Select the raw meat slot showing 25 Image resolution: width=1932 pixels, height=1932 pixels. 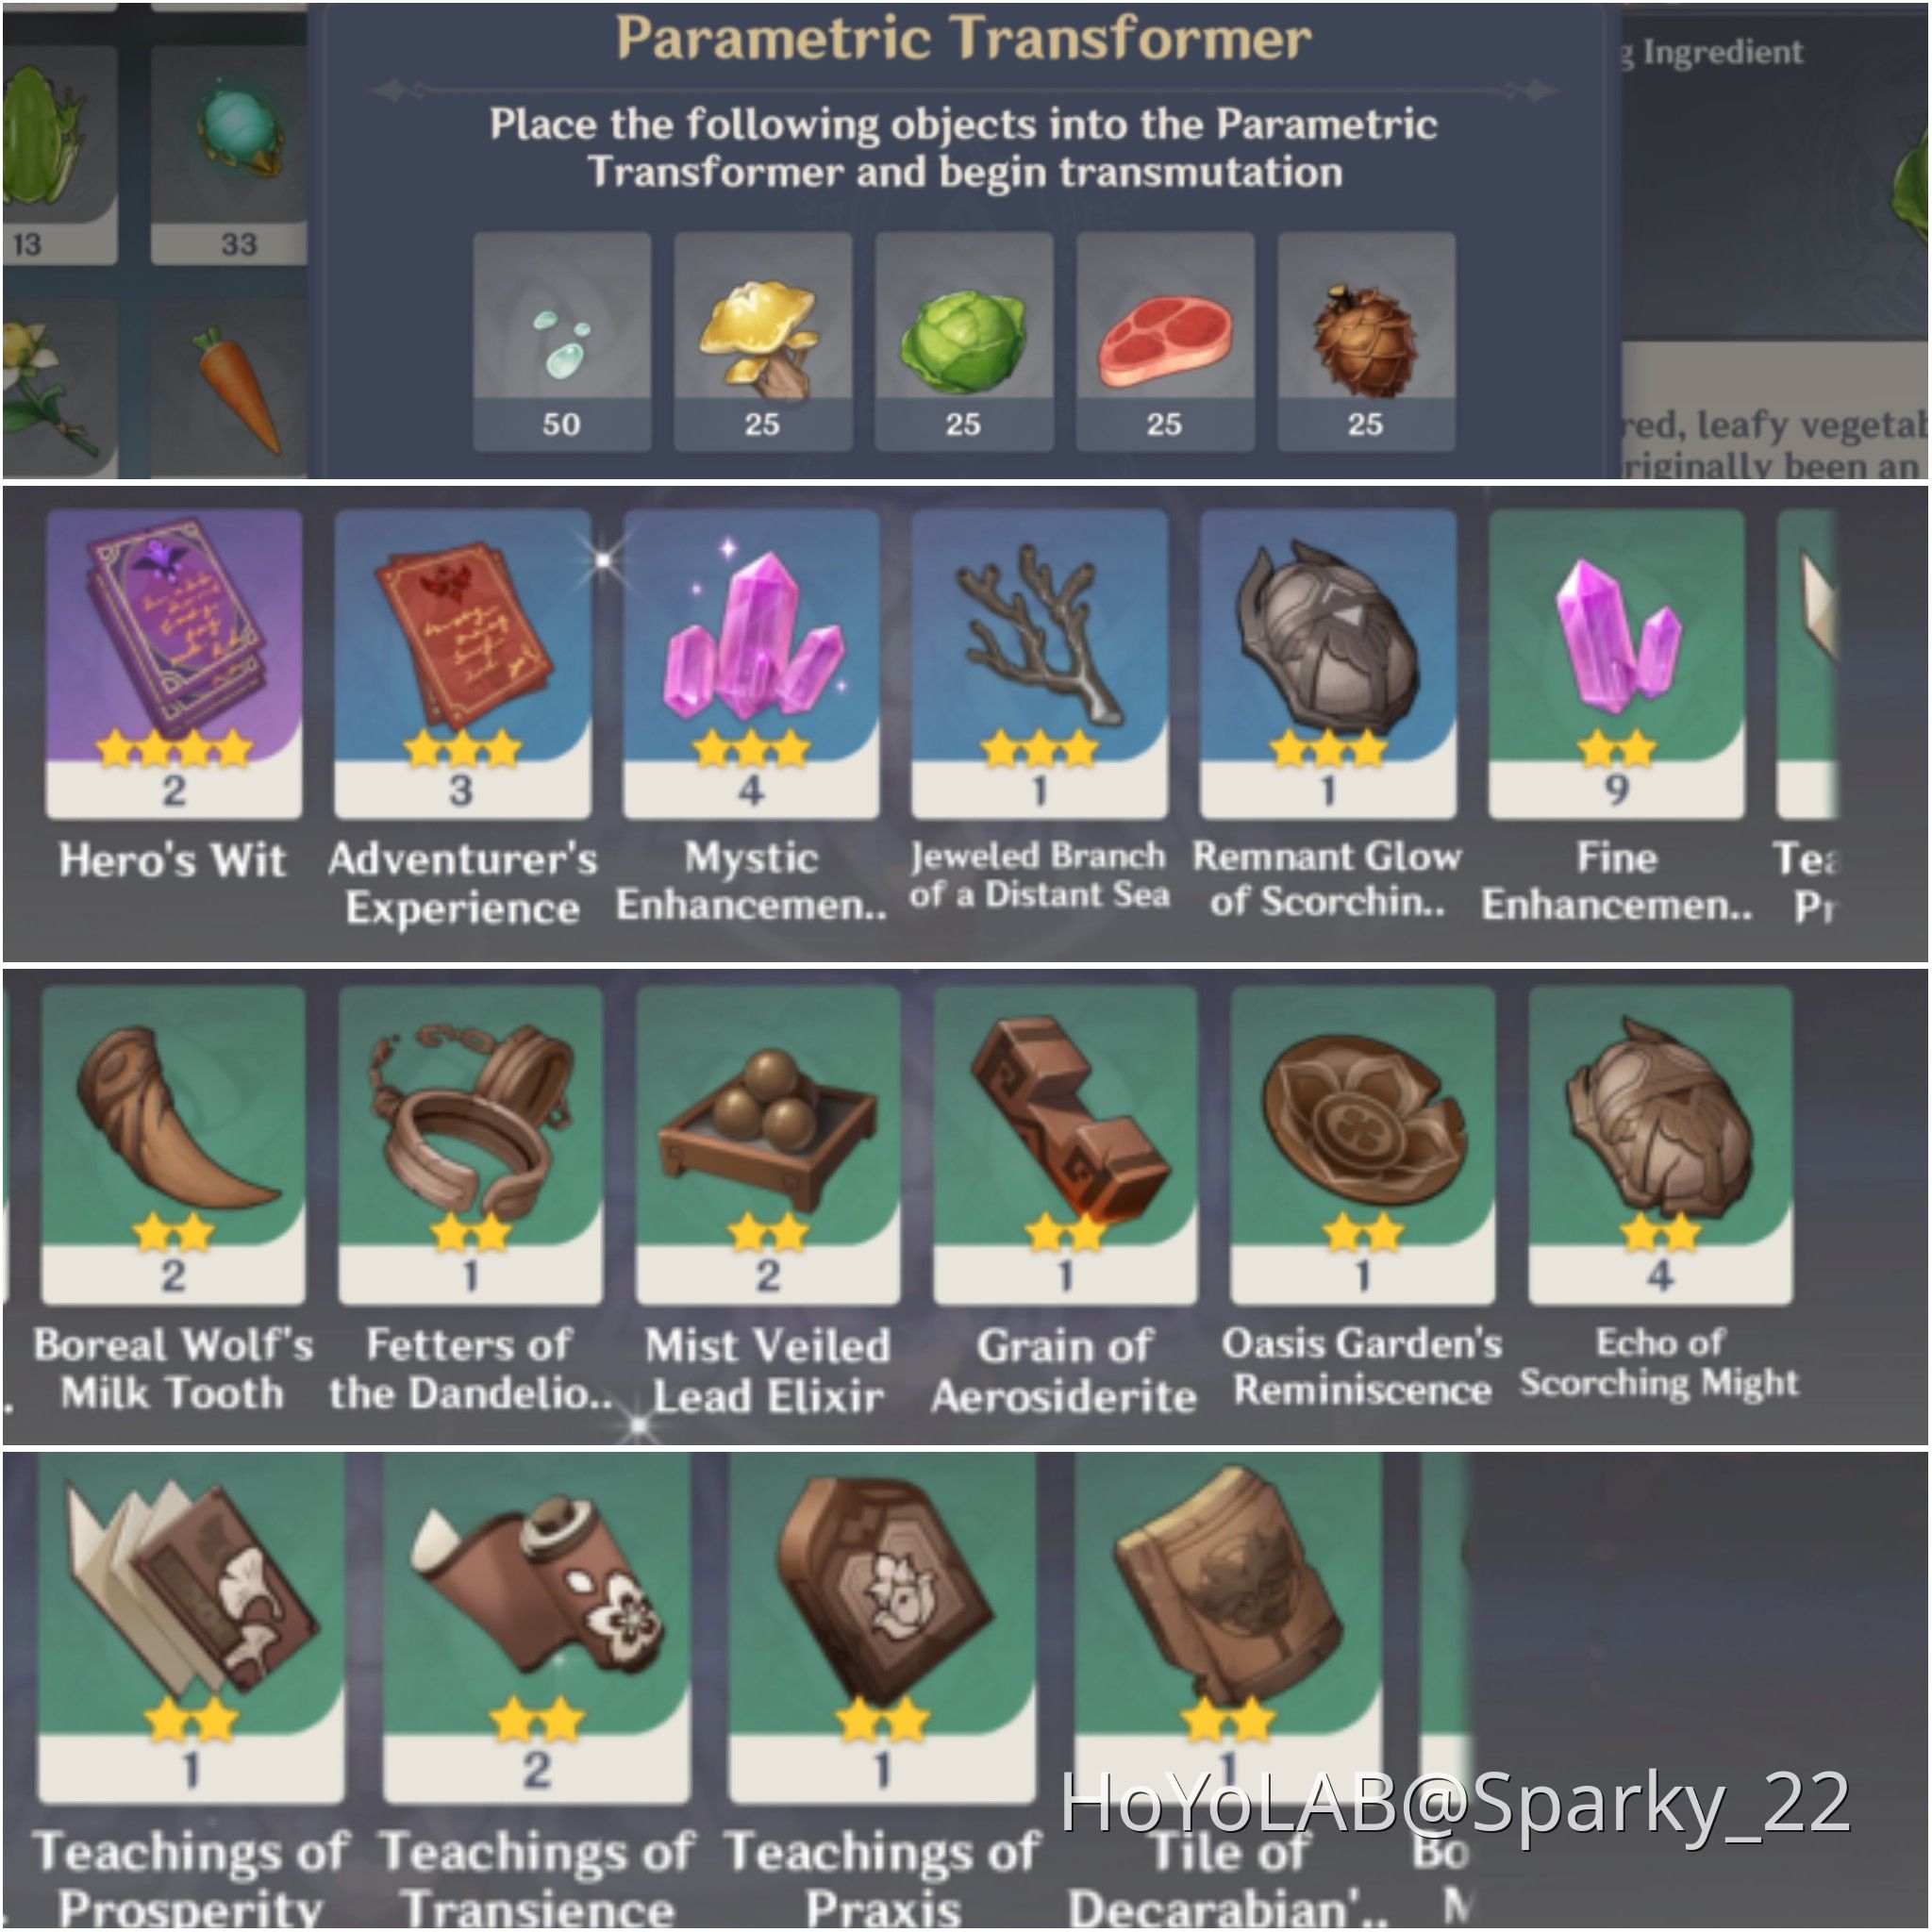[1165, 341]
